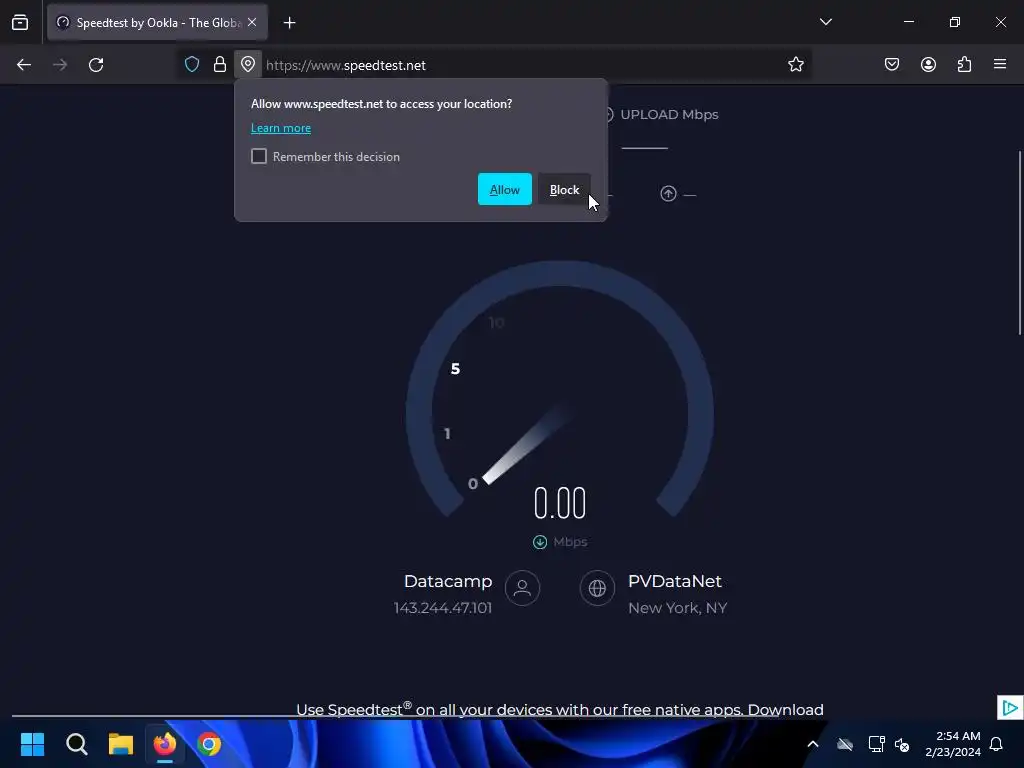Screen dimensions: 1024x768
Task: Click the AdChoices icon at bottom right
Action: point(1010,707)
